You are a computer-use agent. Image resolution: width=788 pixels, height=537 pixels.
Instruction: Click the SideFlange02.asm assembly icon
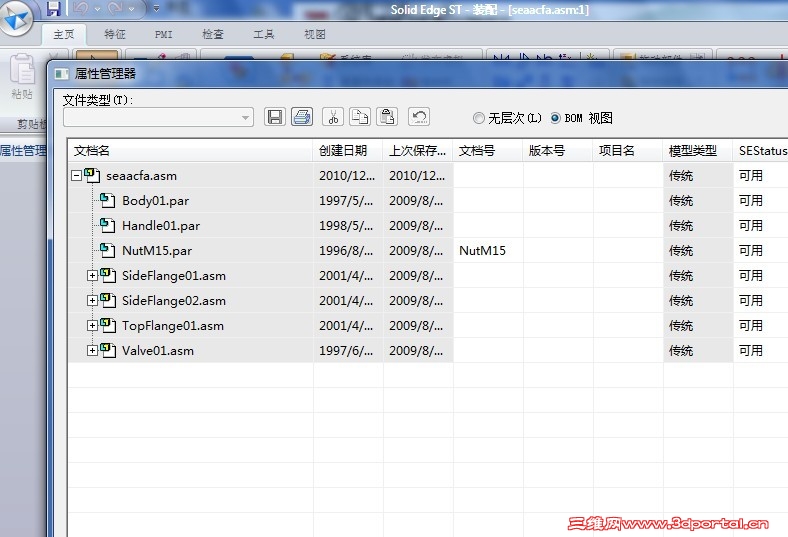[108, 300]
